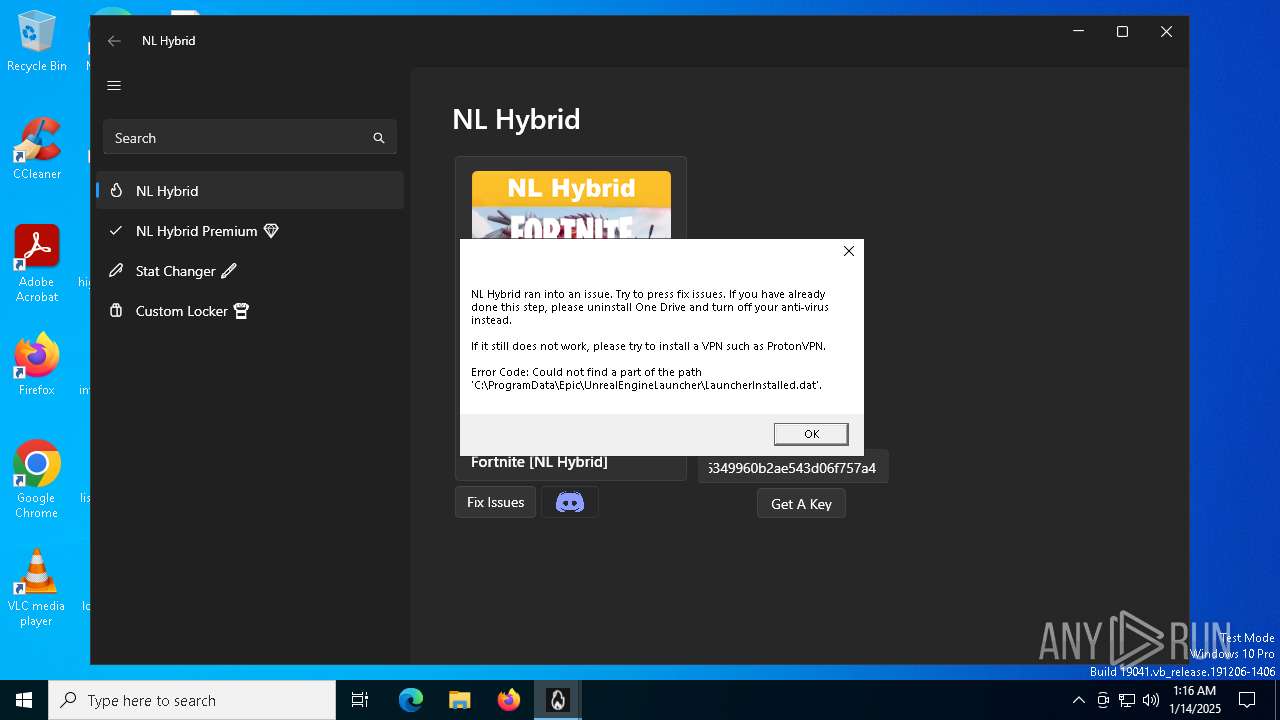Minimize the NL Hybrid window

(x=1079, y=32)
